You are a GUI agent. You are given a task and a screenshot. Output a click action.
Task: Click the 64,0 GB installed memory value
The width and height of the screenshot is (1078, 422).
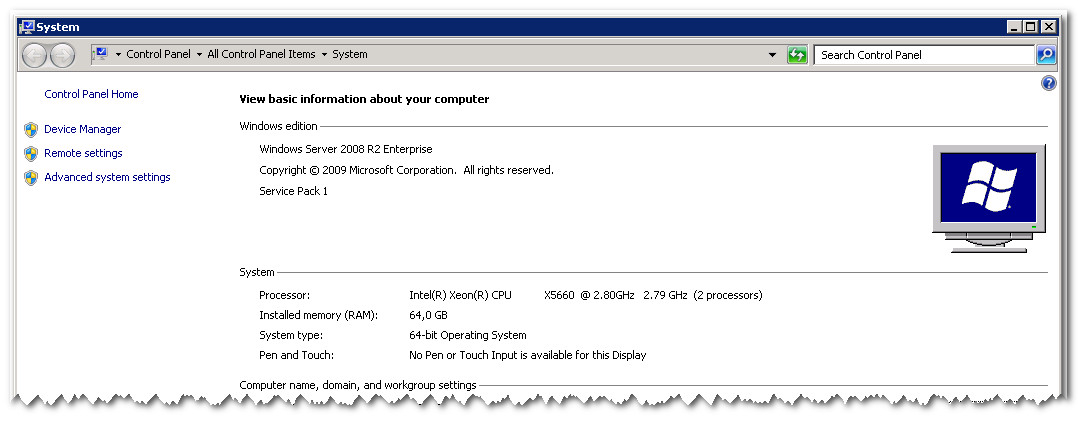428,315
